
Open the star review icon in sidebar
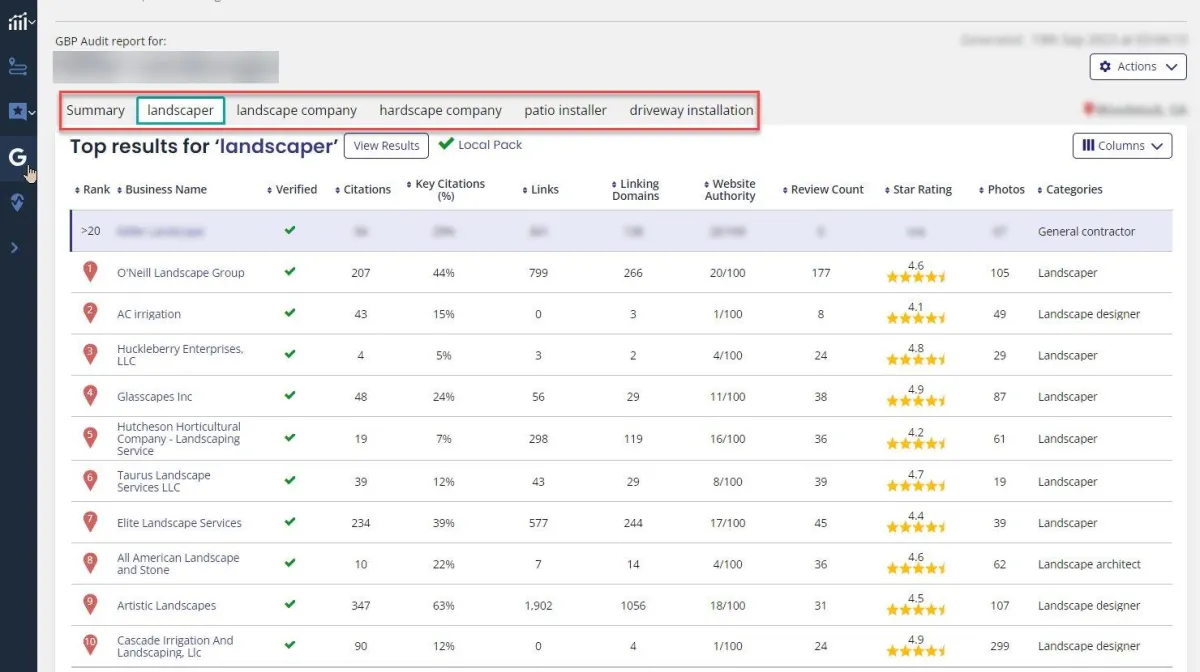pos(18,111)
